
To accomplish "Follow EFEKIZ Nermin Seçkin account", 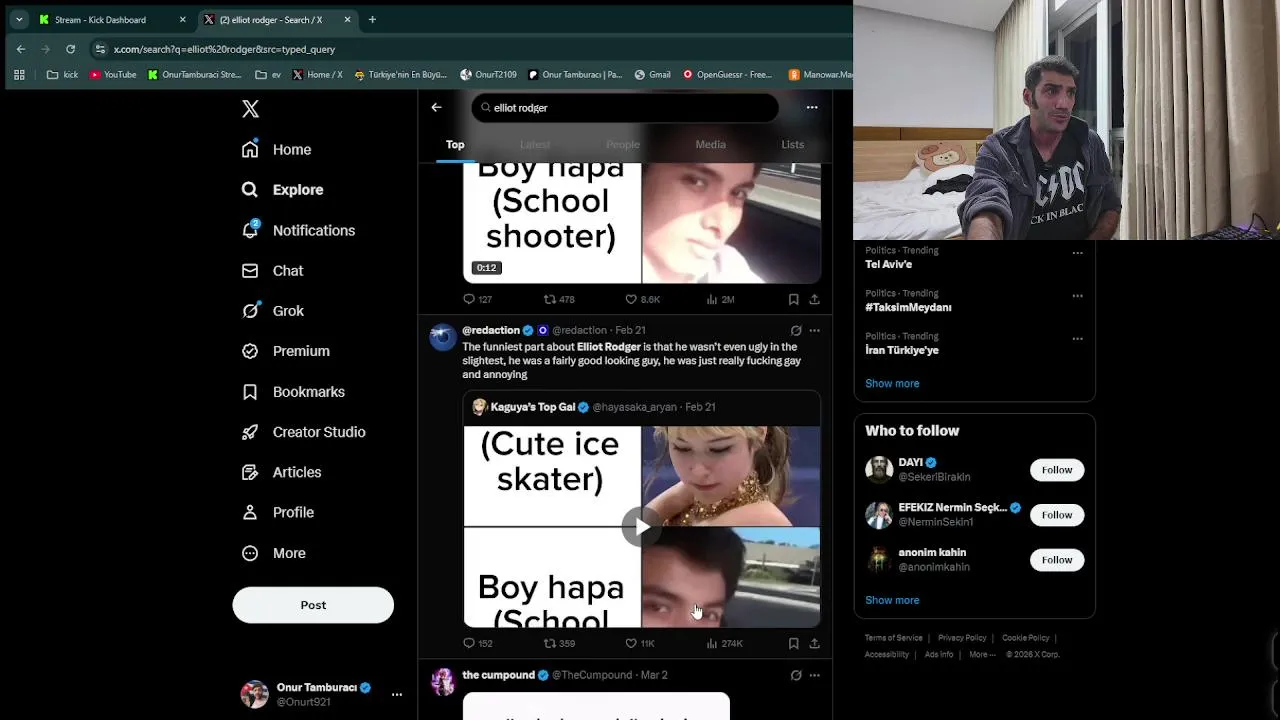I will [x=1057, y=515].
